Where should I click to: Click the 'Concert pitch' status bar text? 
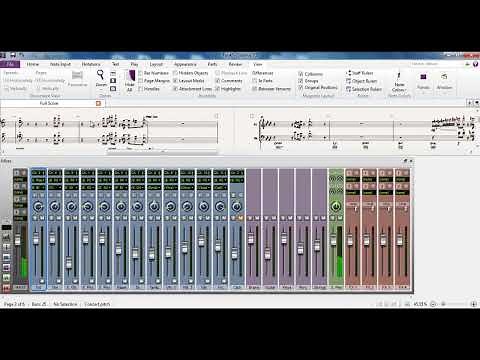(x=97, y=304)
